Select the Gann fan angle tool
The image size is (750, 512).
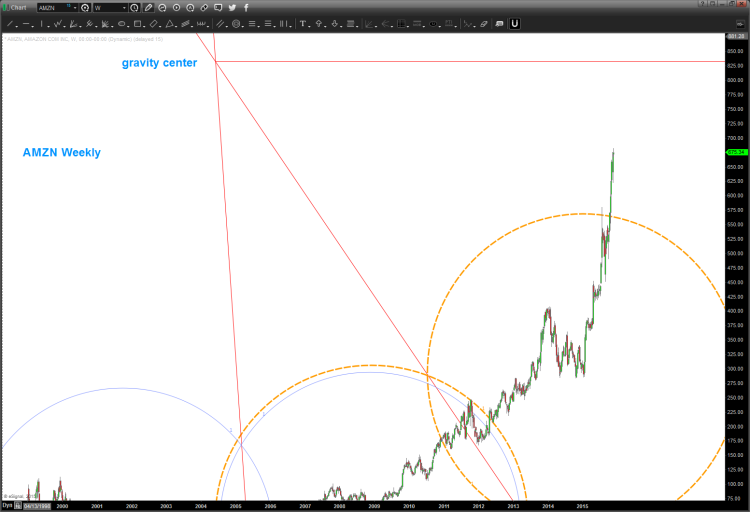(x=73, y=23)
